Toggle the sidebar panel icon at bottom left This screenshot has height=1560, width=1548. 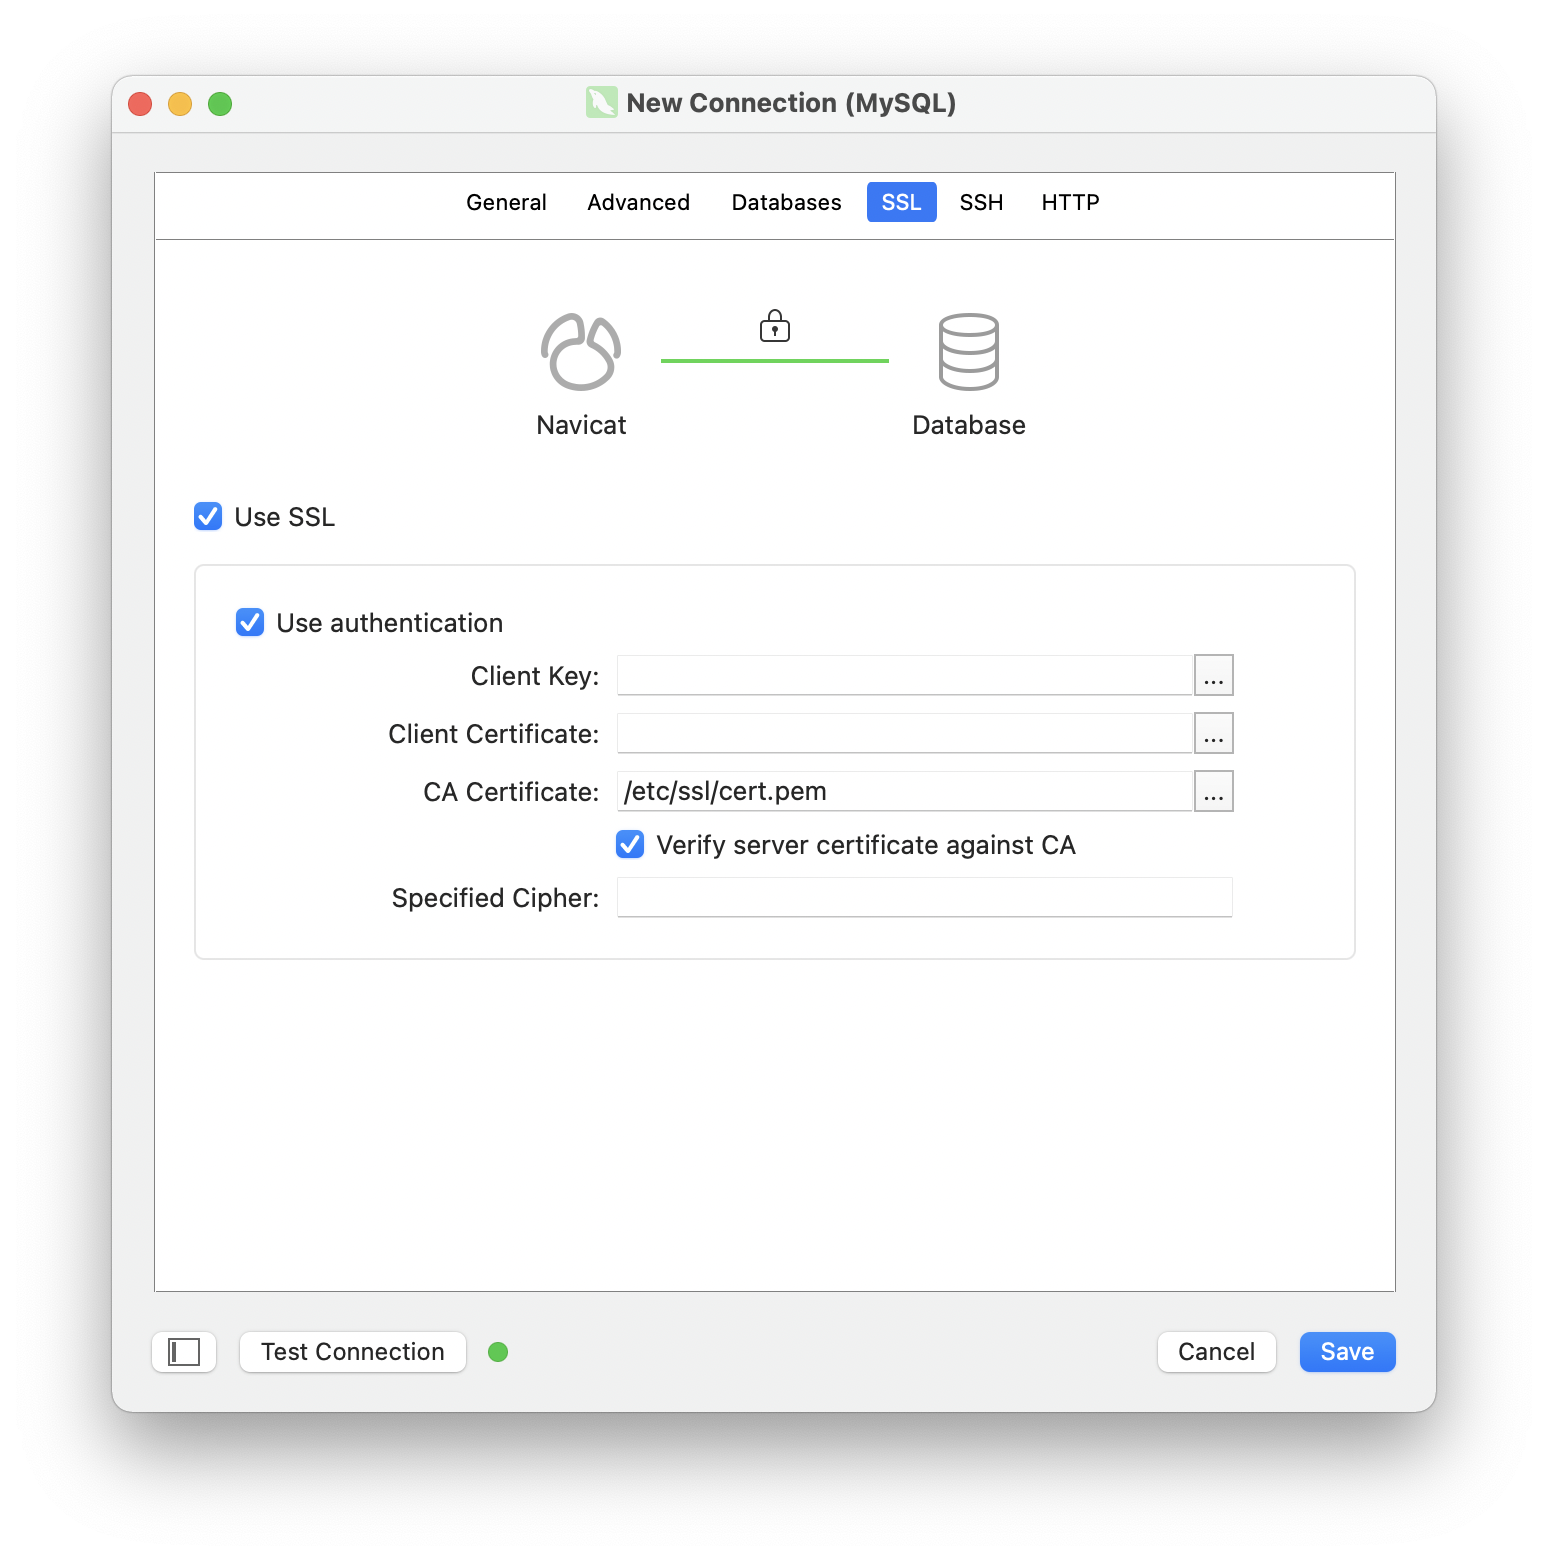183,1351
